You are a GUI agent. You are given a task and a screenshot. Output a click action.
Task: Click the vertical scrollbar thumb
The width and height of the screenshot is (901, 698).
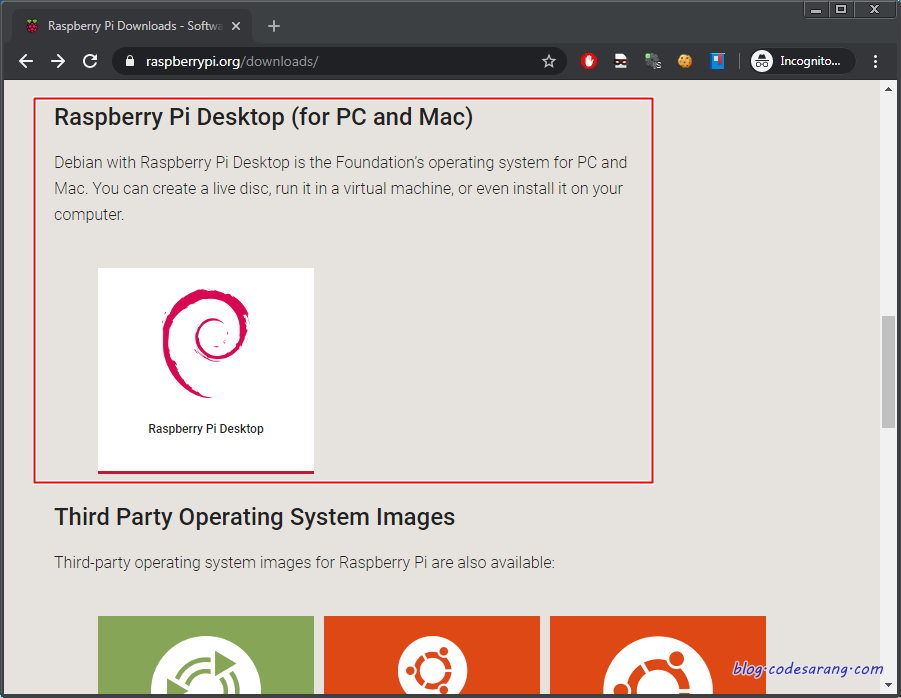click(888, 372)
